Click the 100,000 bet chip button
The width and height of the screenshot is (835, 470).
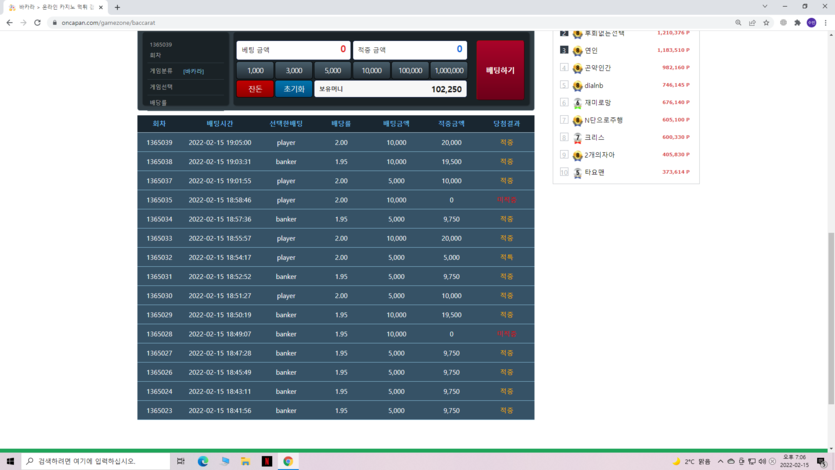[x=411, y=70]
